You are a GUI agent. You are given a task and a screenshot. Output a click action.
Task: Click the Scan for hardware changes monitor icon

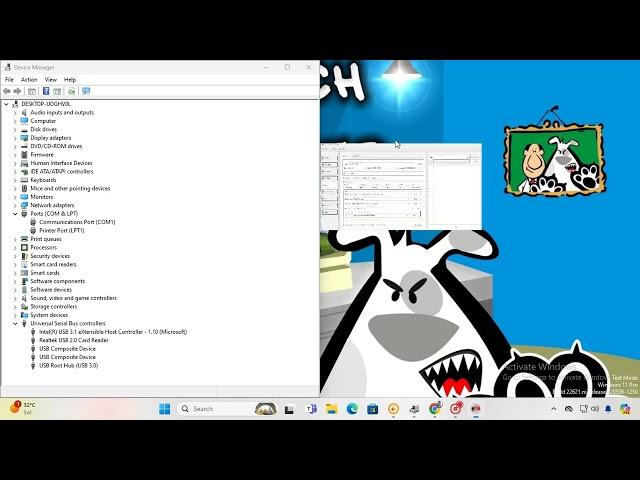coord(86,91)
